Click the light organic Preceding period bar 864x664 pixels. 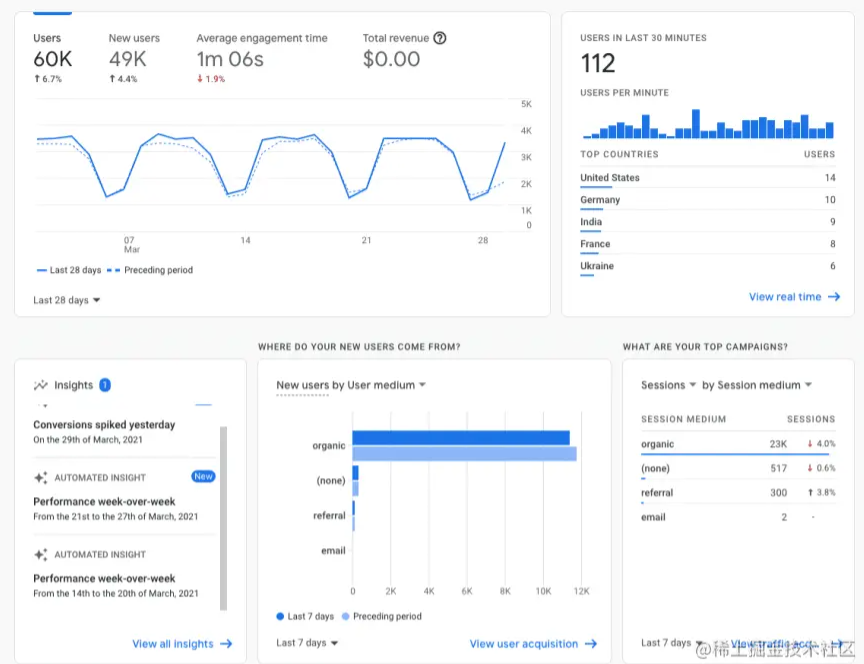coord(465,454)
